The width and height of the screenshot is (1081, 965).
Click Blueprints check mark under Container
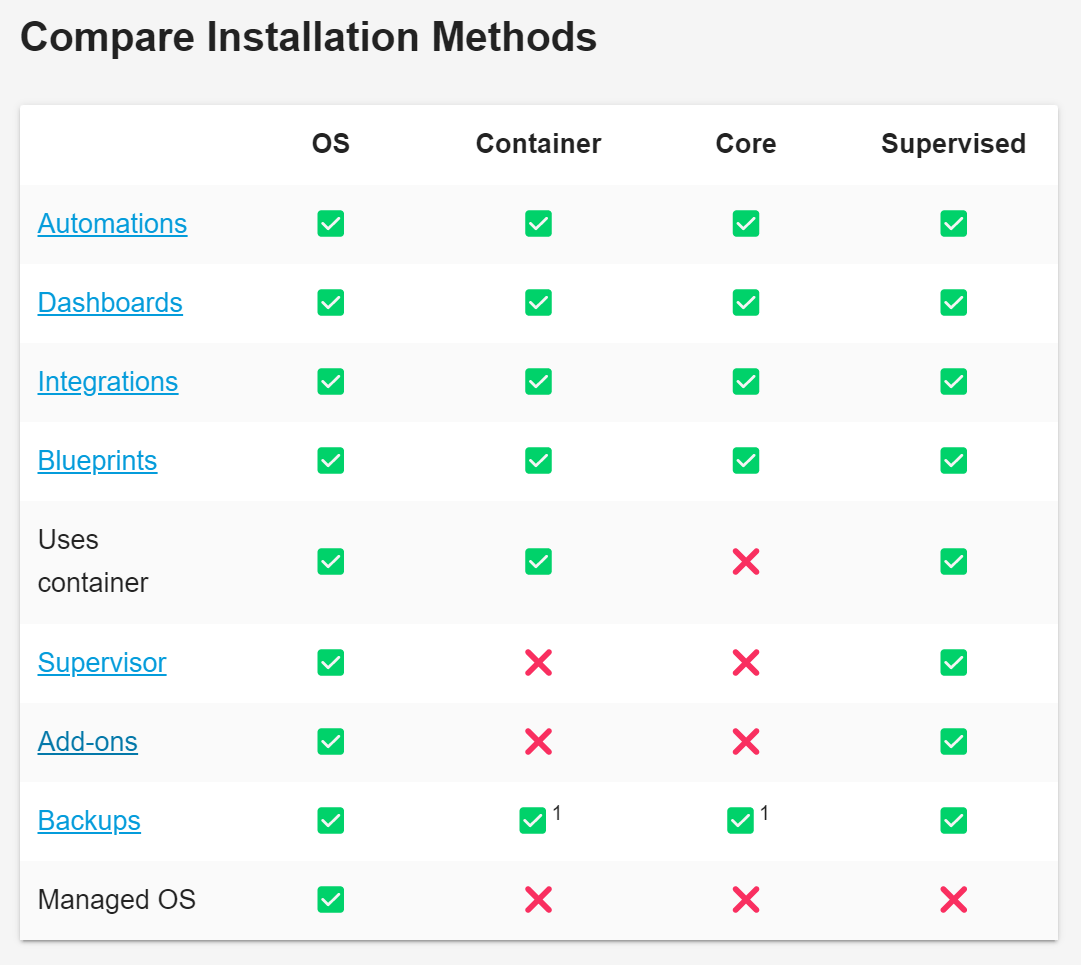click(x=538, y=460)
